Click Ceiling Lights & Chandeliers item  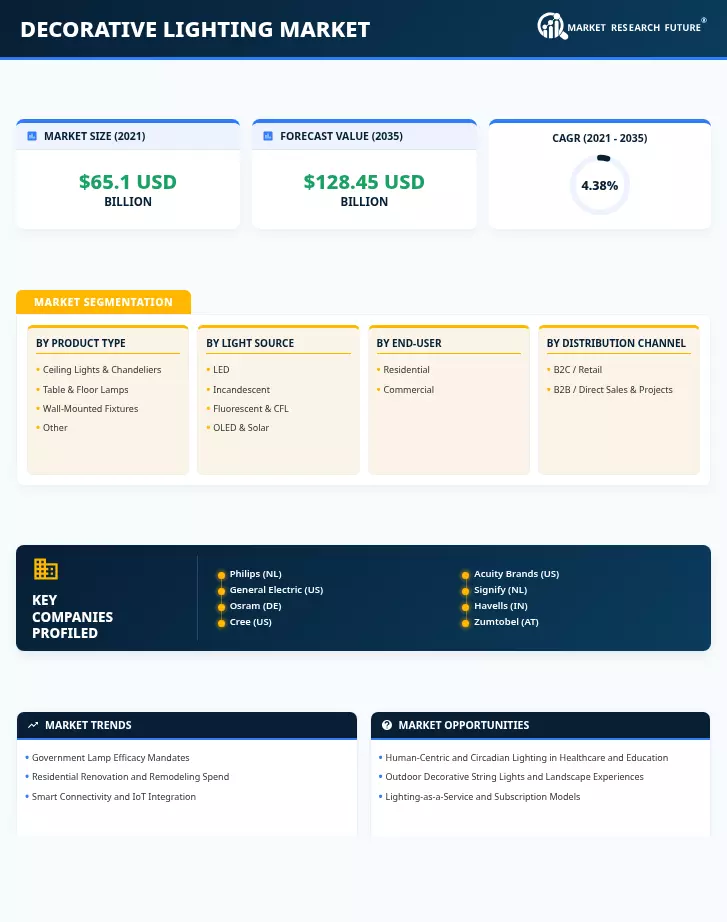[x=102, y=370]
